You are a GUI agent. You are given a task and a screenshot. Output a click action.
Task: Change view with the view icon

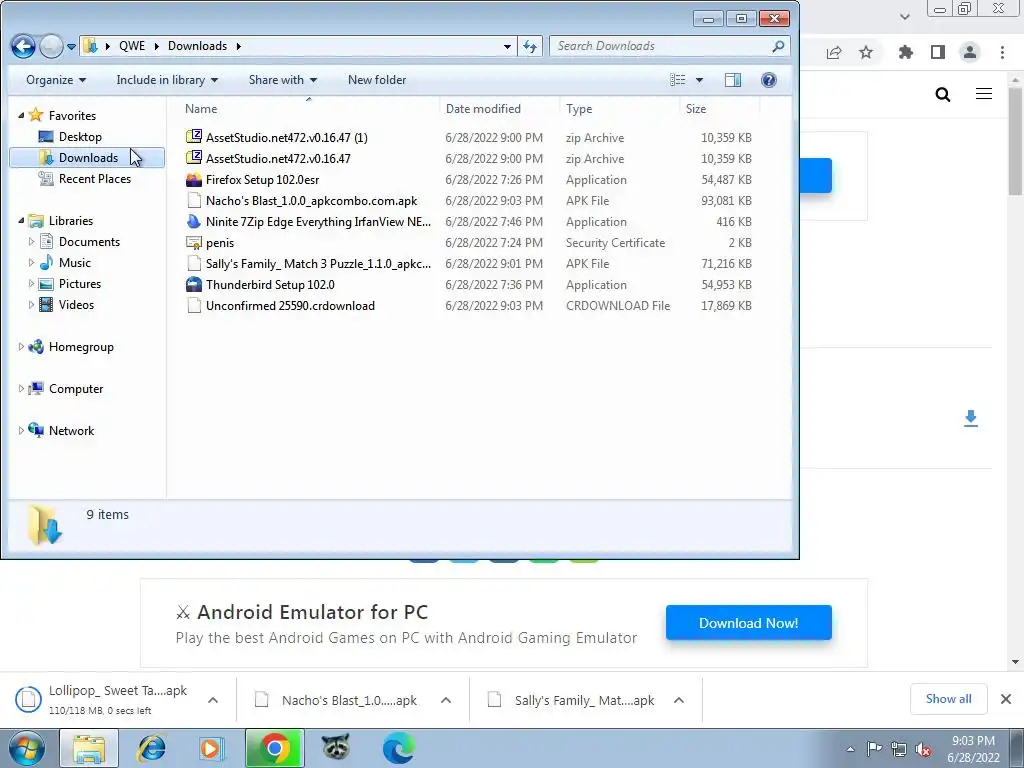coord(678,80)
